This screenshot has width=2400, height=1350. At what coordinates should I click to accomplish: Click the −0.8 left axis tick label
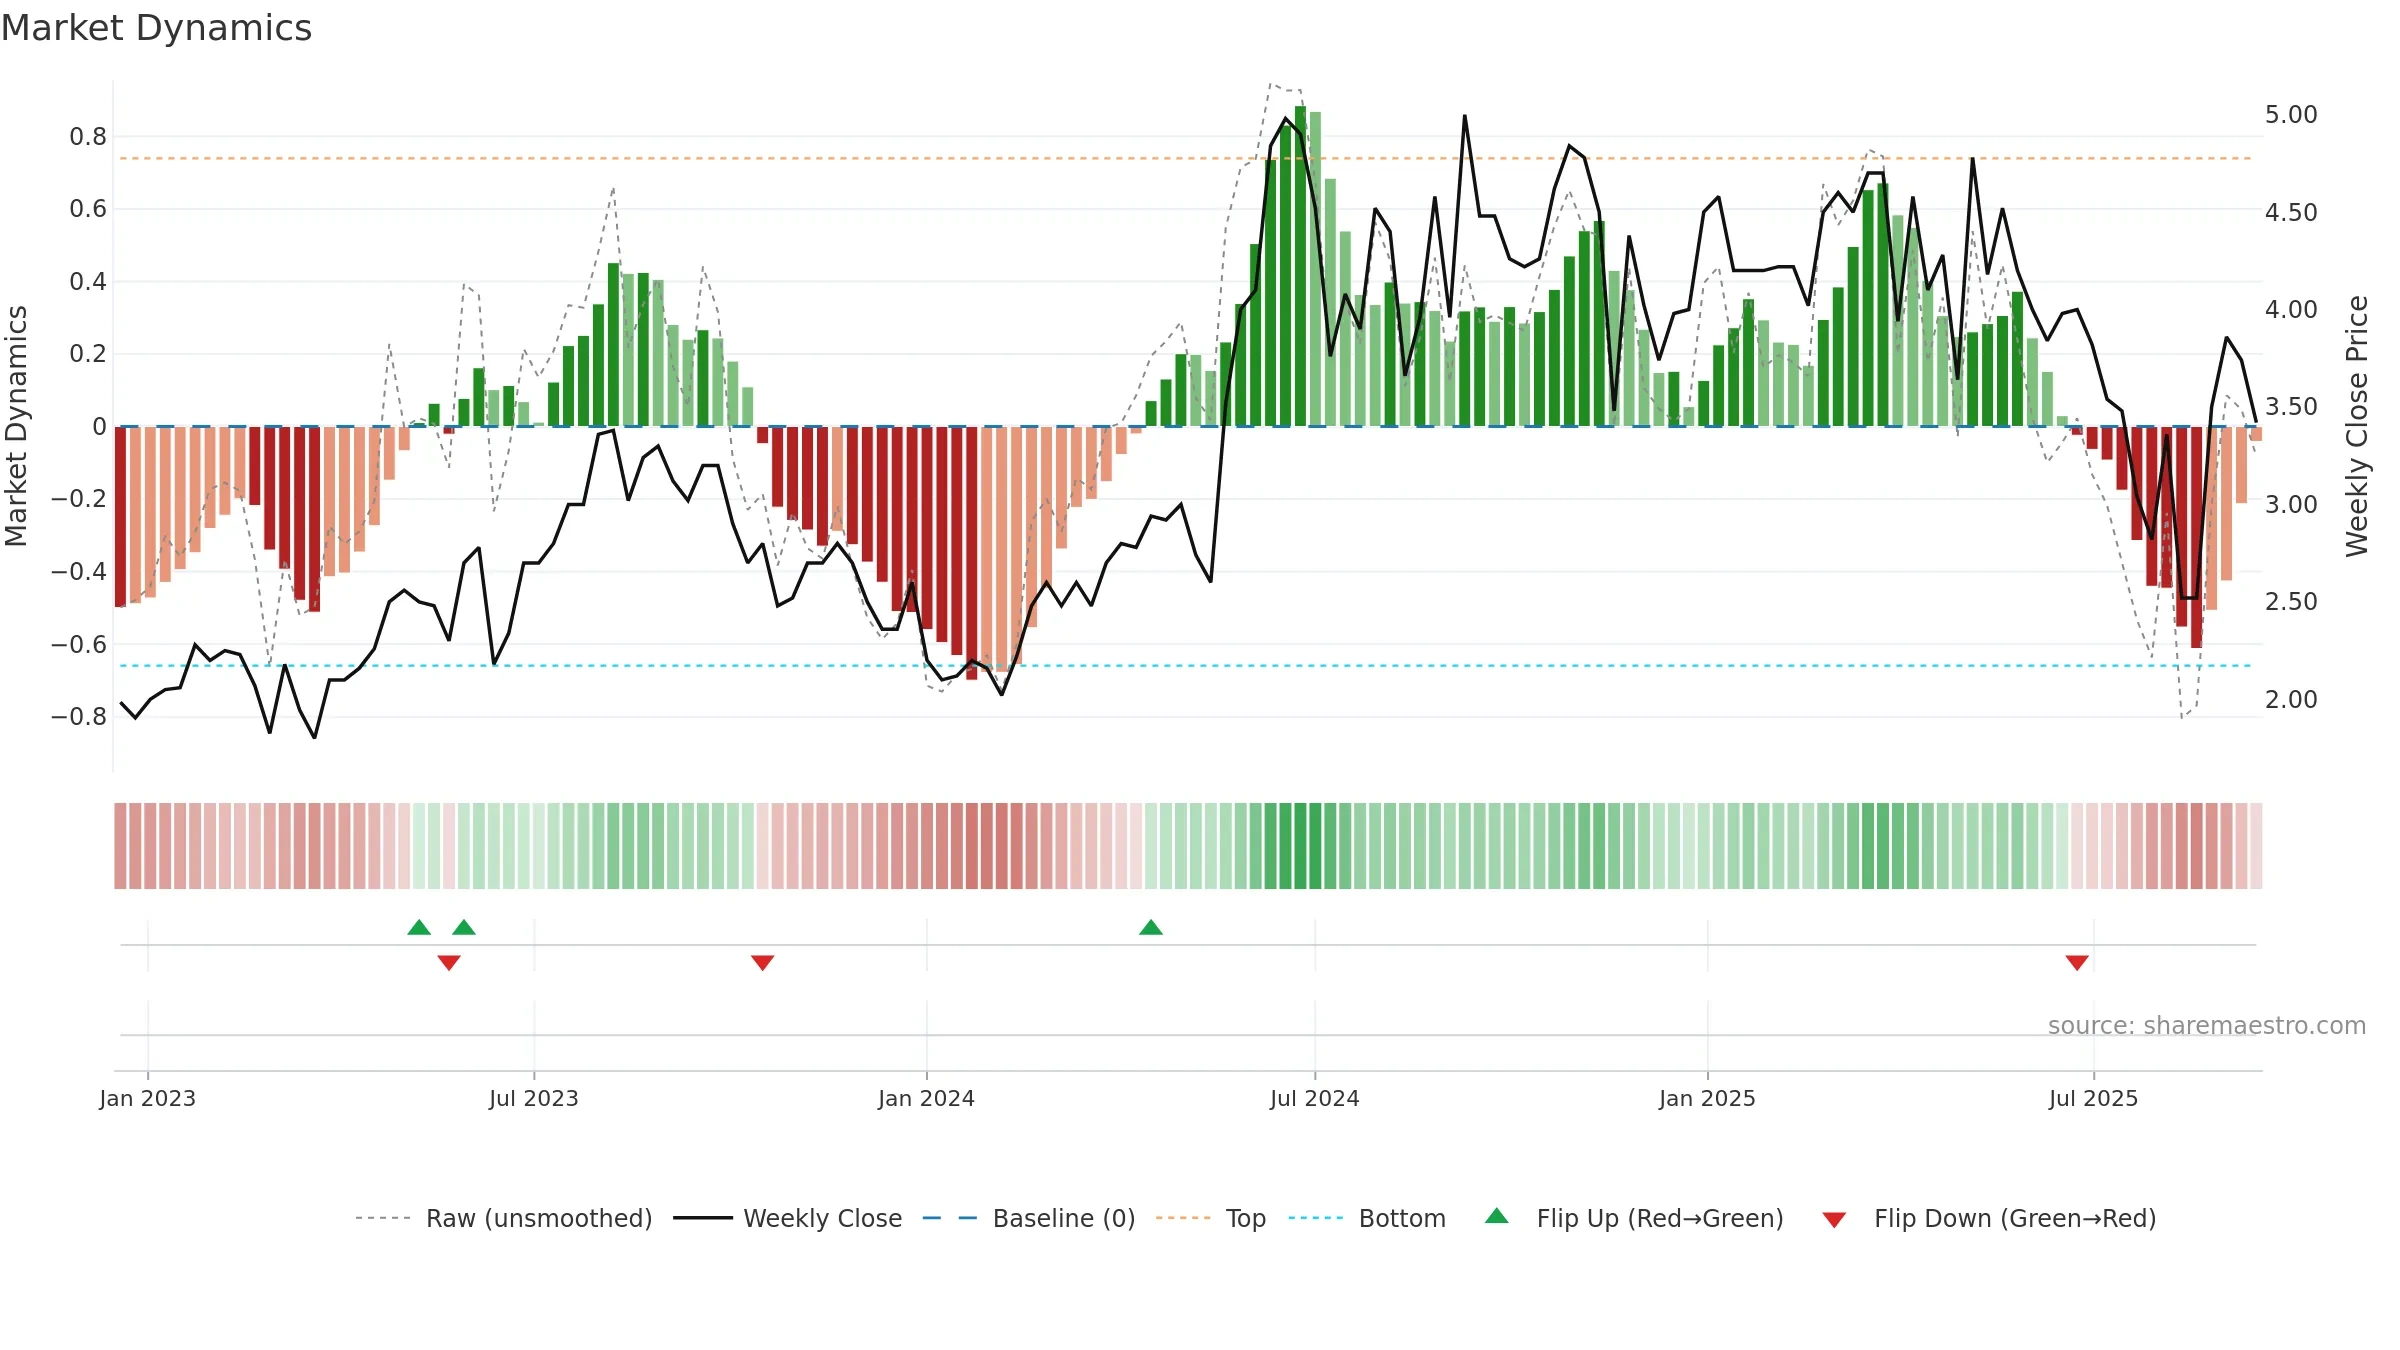click(x=79, y=716)
